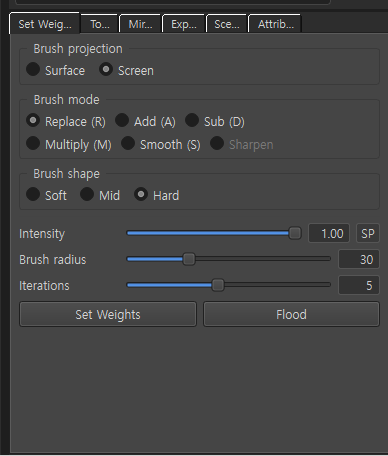Viewport: 388px width, 456px height.
Task: Select Surface brush projection
Action: pyautogui.click(x=56, y=70)
